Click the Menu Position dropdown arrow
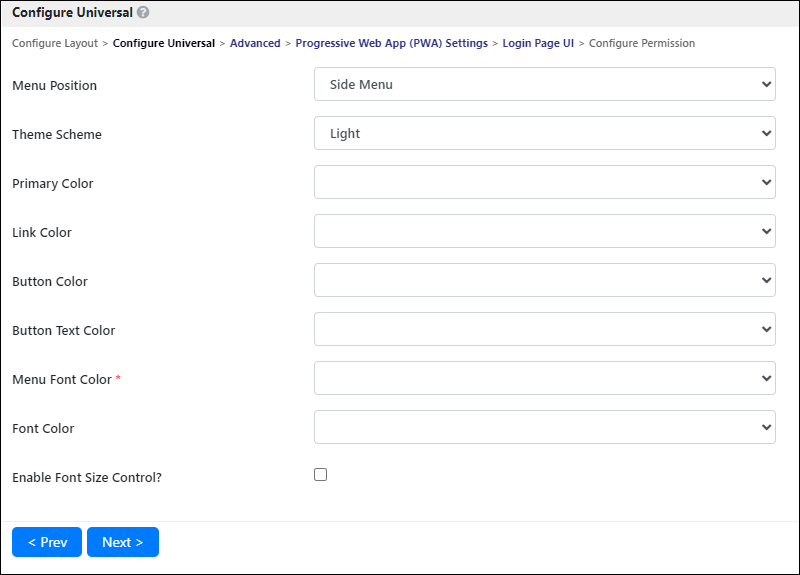This screenshot has height=575, width=800. 766,84
